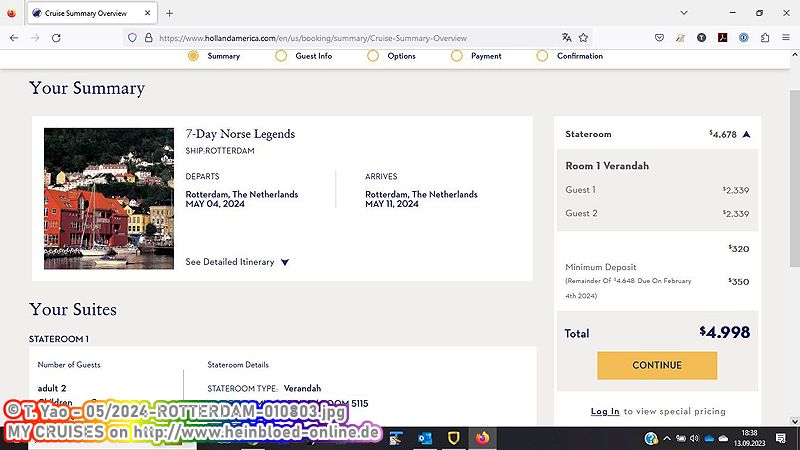Open the Payment step label

tap(486, 56)
